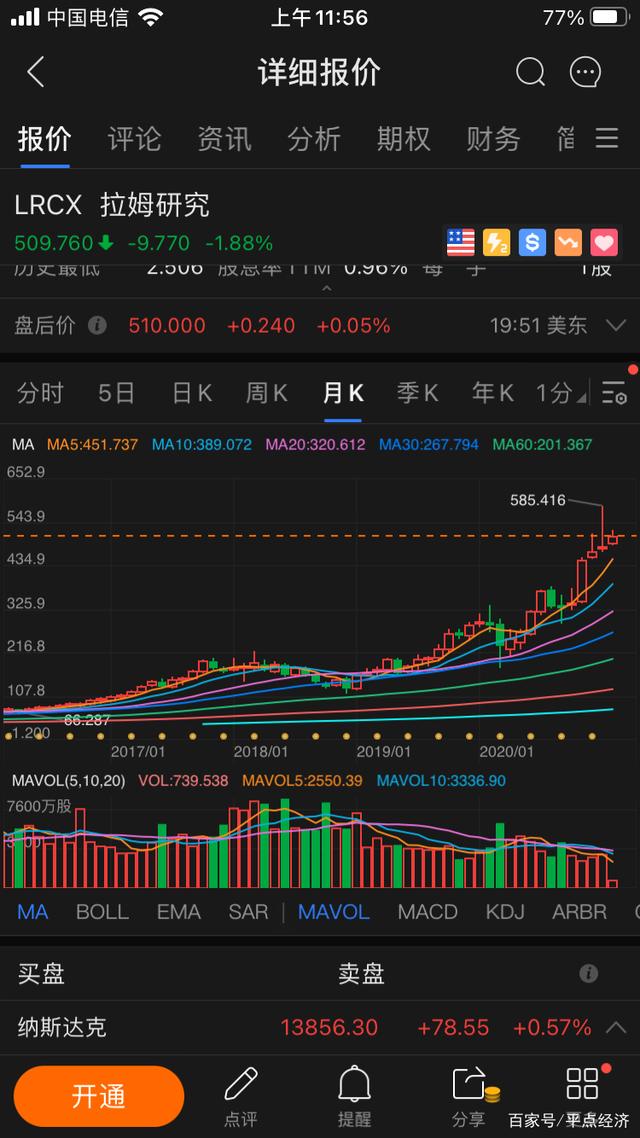Screen dimensions: 640x1138
Task: Tap the LRCX 拉姆研究 stock title
Action: (112, 205)
